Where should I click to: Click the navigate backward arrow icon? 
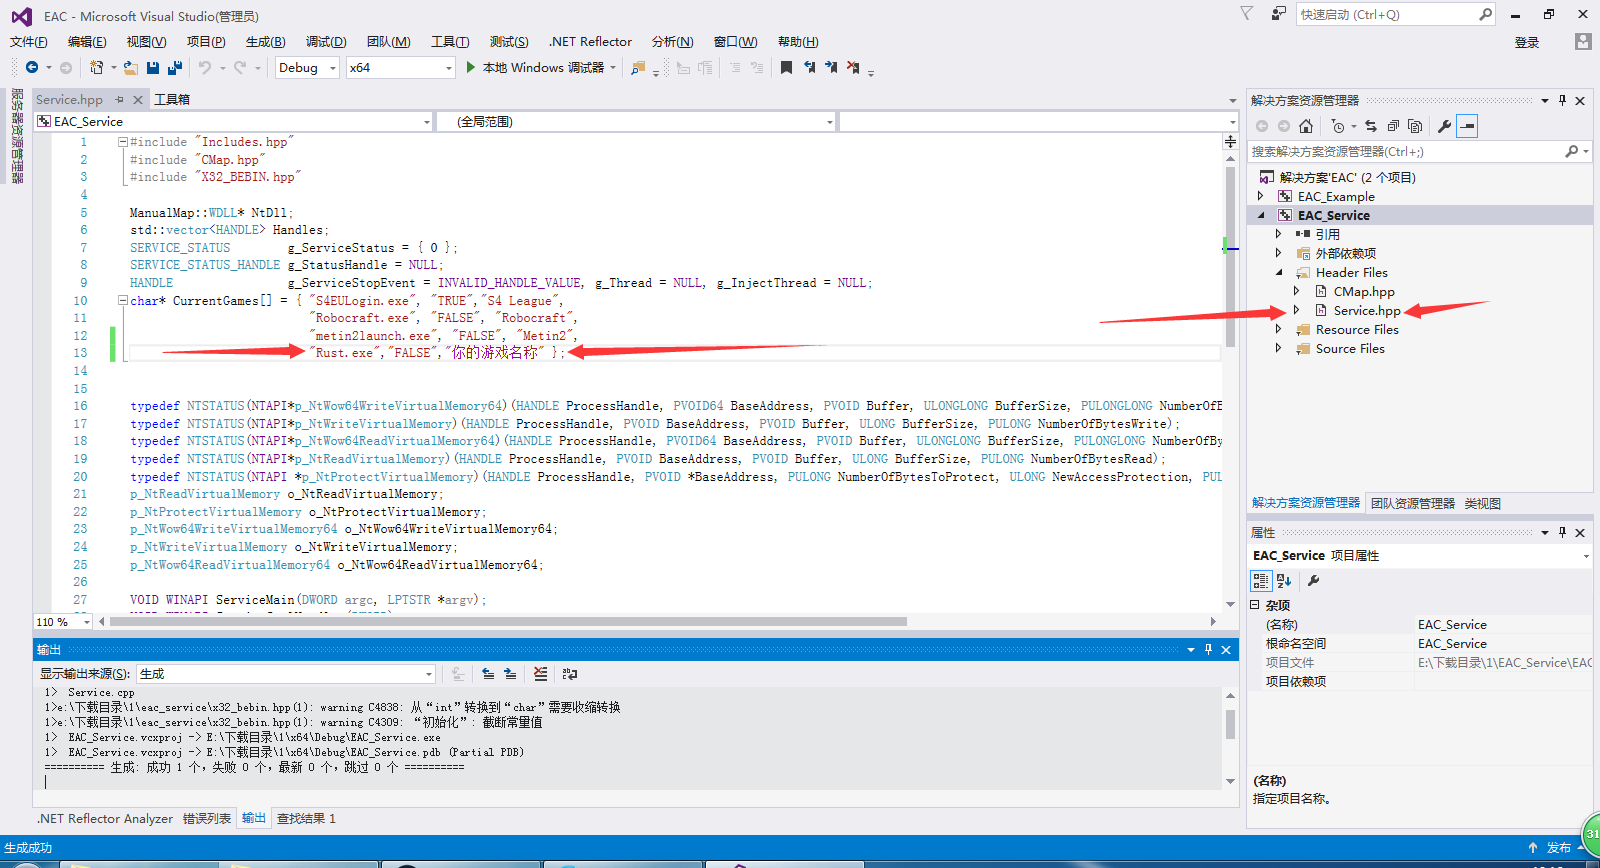[32, 68]
